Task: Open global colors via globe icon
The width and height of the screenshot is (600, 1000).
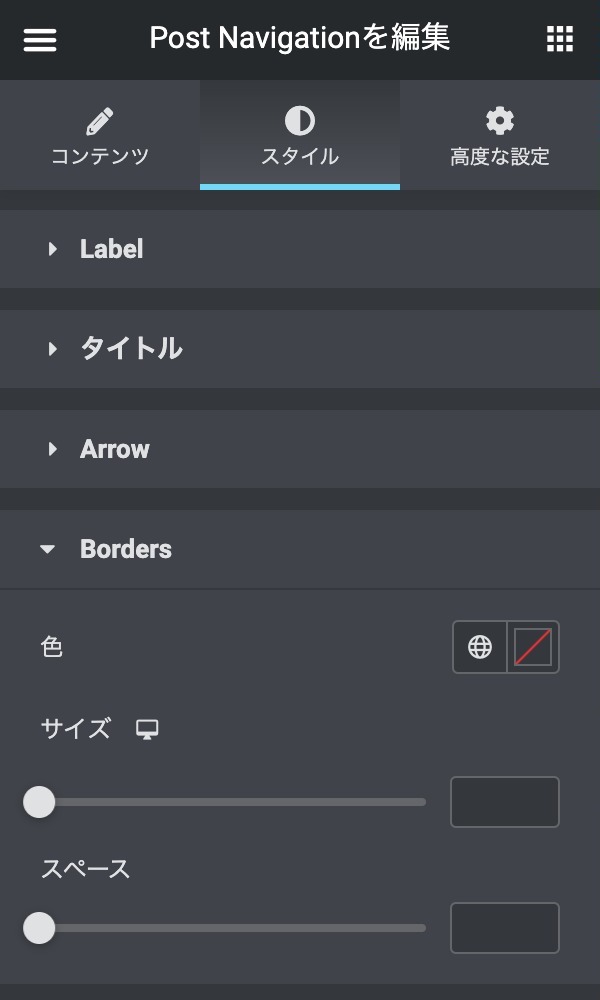Action: click(x=480, y=648)
